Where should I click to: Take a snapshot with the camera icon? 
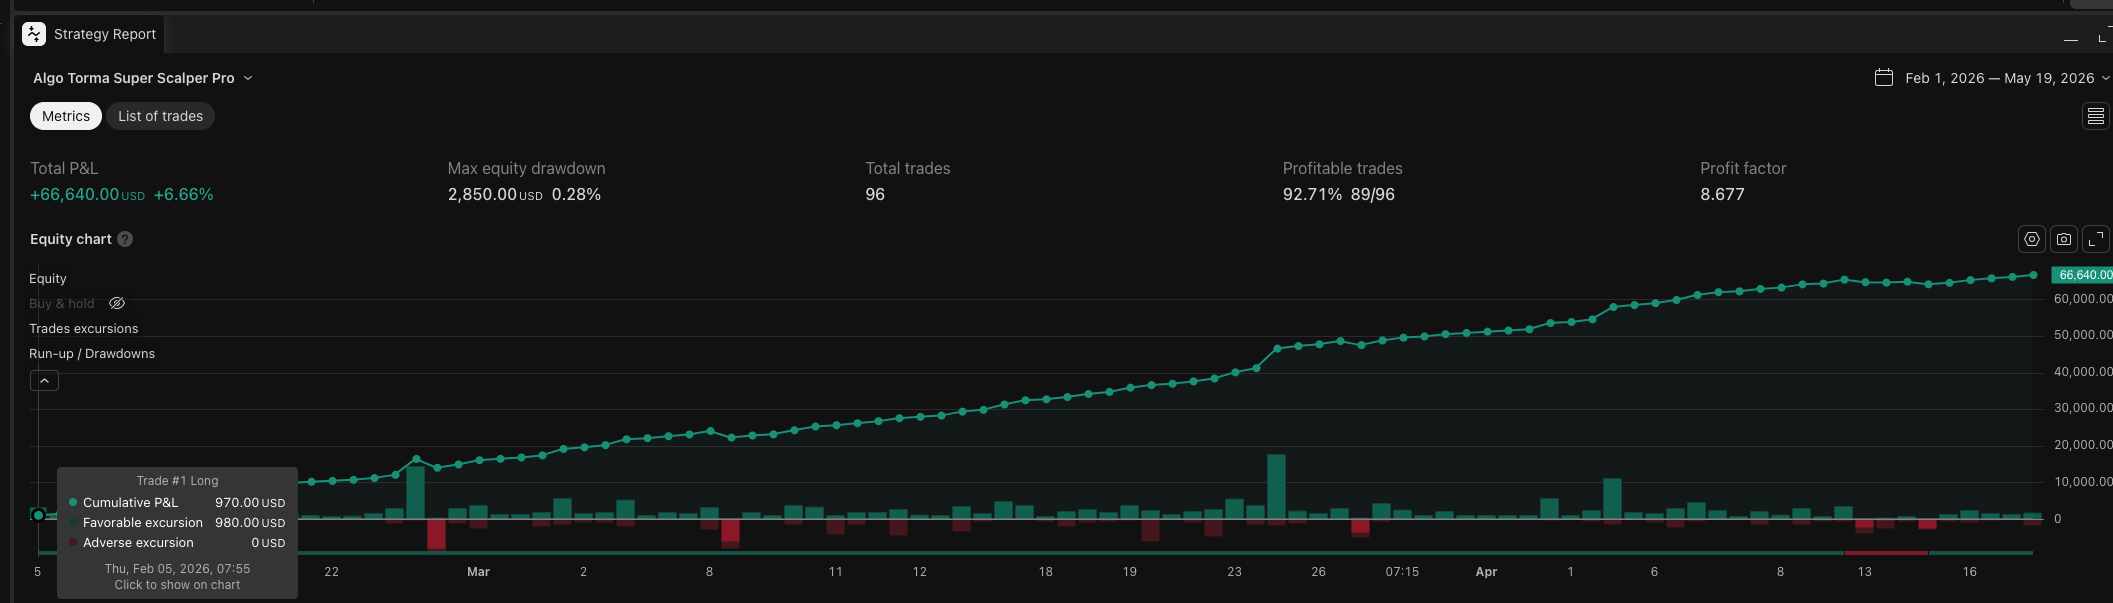(x=2063, y=239)
